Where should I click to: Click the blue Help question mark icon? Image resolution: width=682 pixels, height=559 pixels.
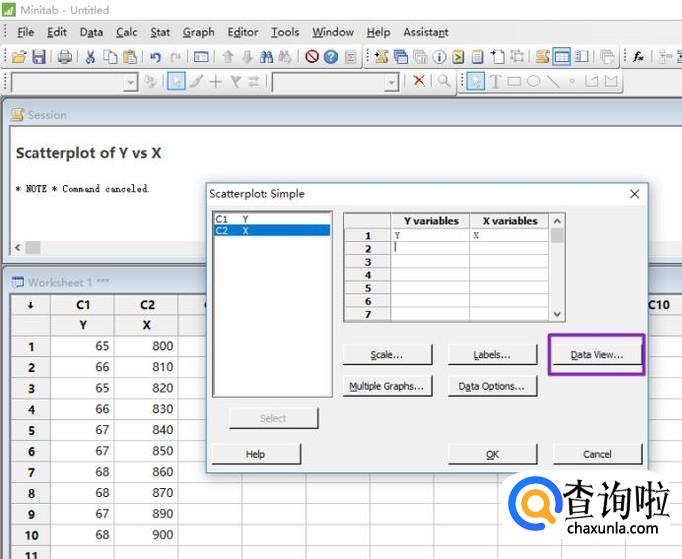[331, 57]
